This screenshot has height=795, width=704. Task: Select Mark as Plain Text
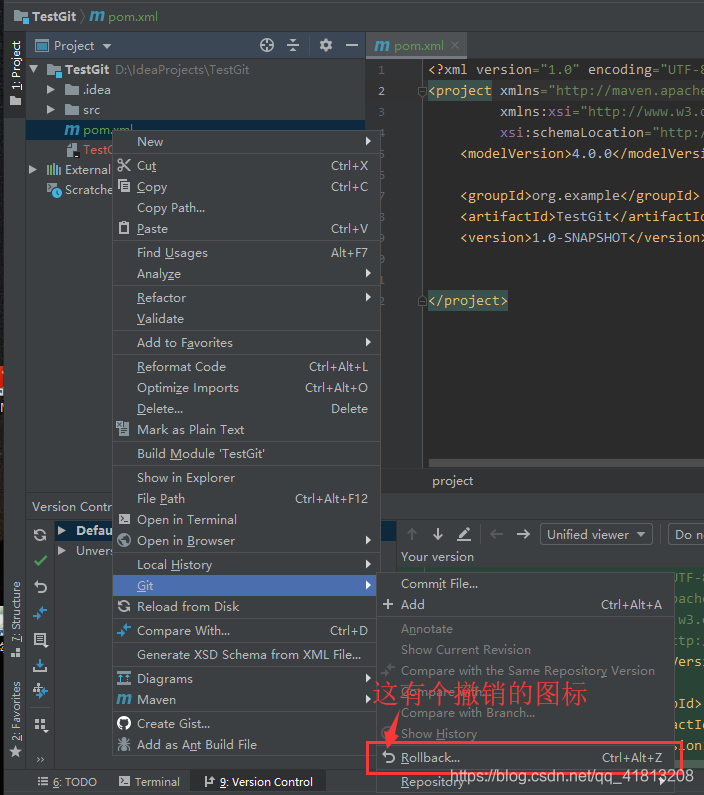[x=246, y=429]
